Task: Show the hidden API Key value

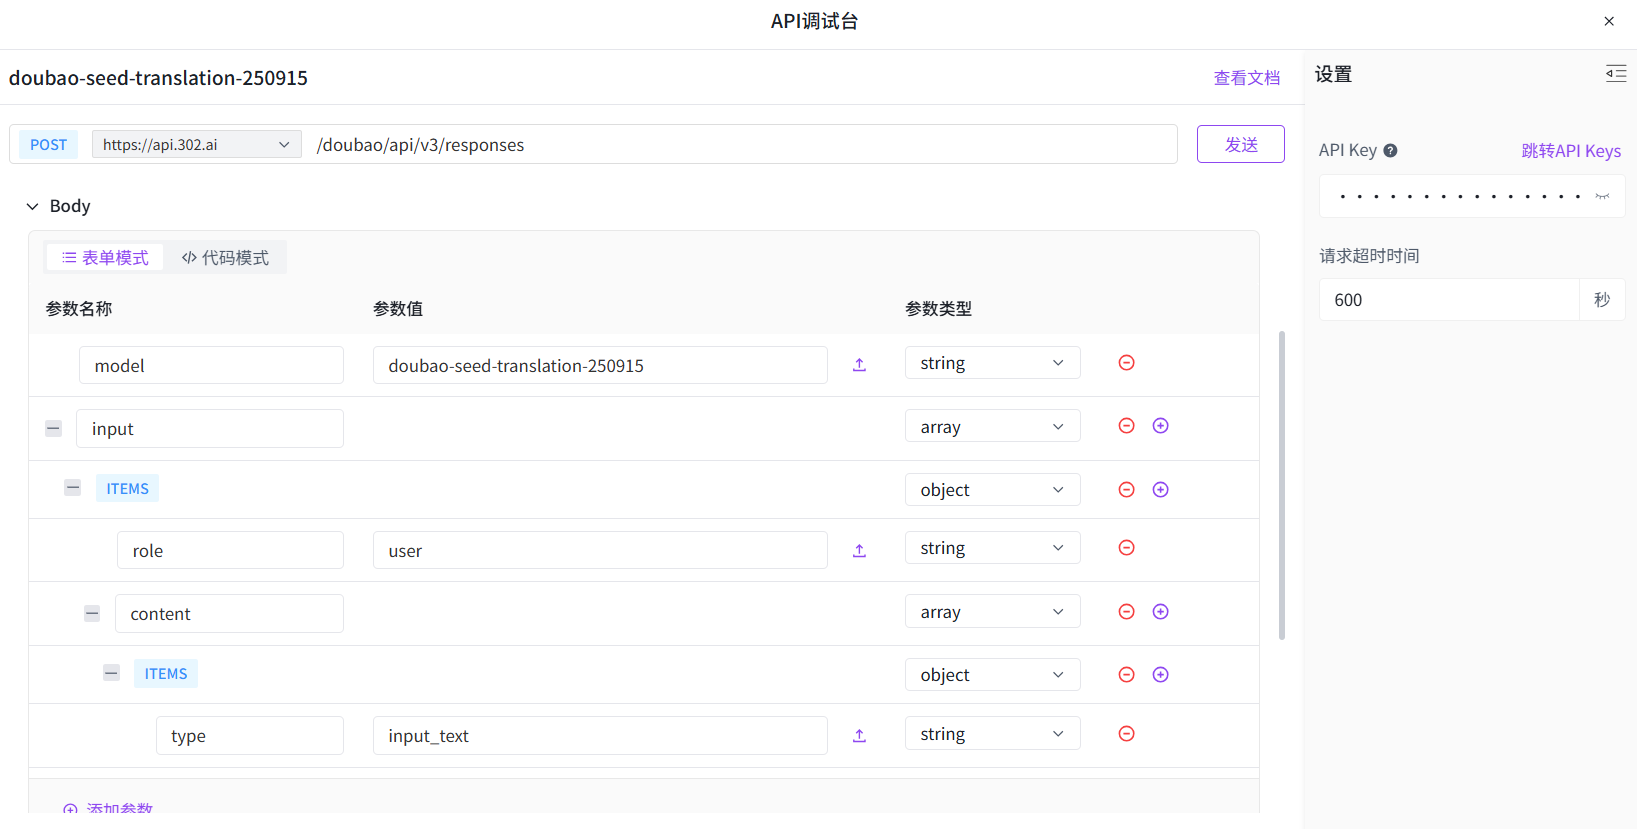Action: 1602,197
